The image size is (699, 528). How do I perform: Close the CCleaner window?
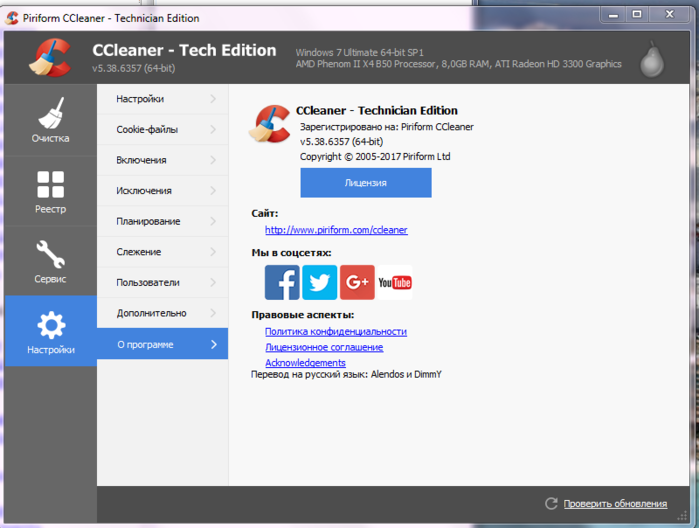coord(669,15)
